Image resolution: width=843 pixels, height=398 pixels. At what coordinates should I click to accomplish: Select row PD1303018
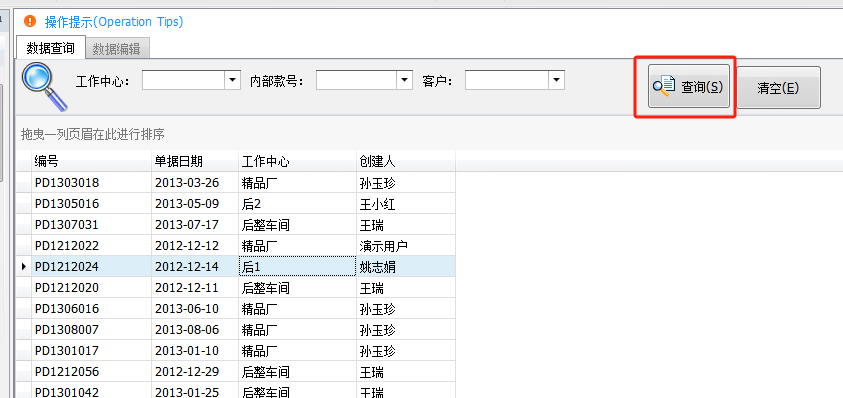pos(235,183)
